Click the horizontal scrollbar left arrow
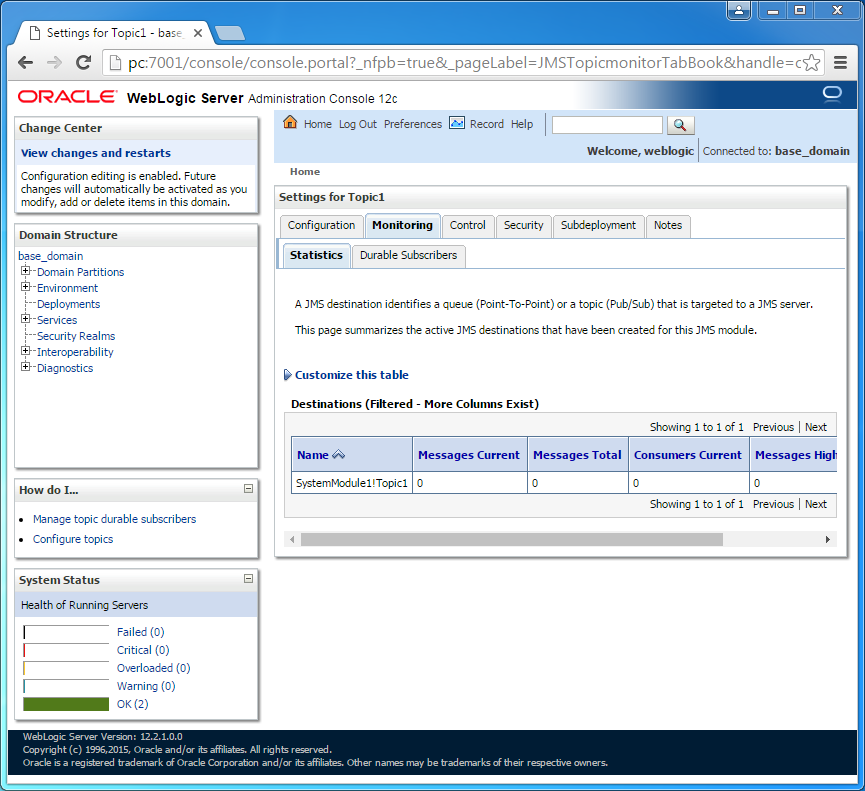Image resolution: width=865 pixels, height=791 pixels. (x=292, y=539)
